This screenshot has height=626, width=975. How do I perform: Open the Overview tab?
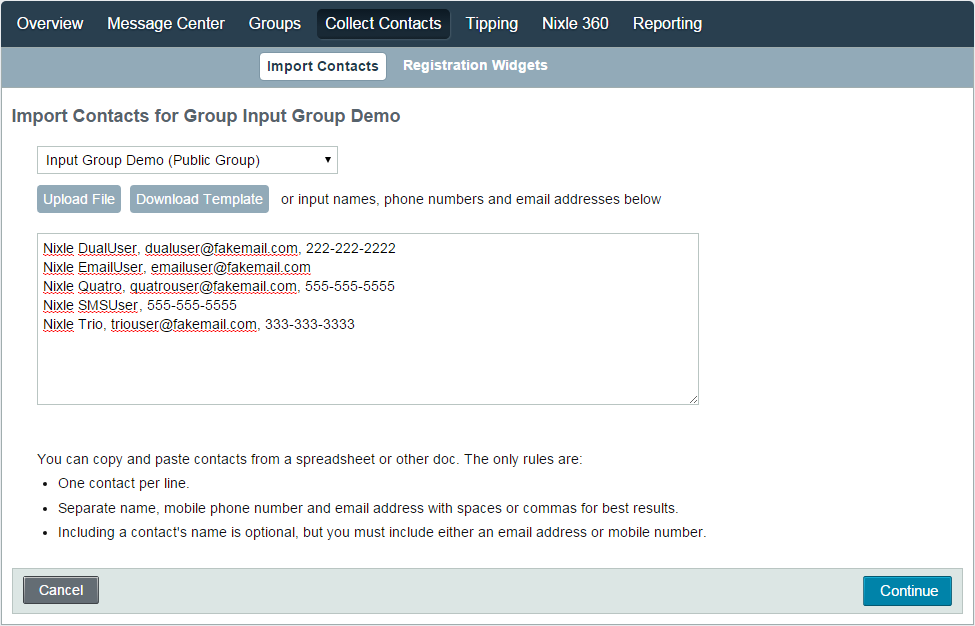pos(50,24)
